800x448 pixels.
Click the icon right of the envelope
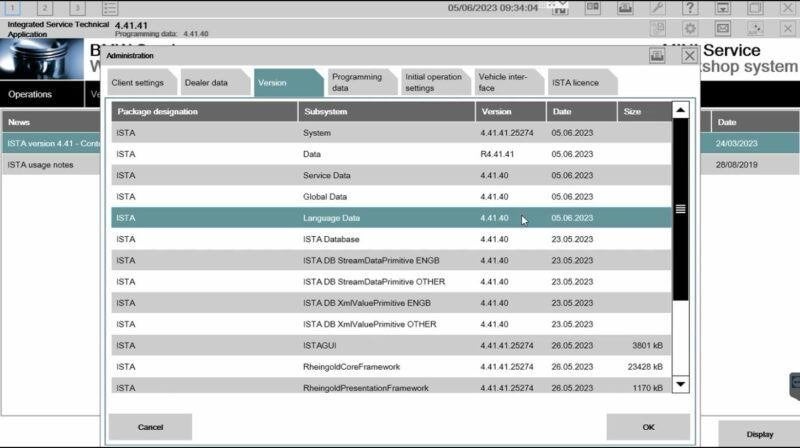tap(755, 29)
